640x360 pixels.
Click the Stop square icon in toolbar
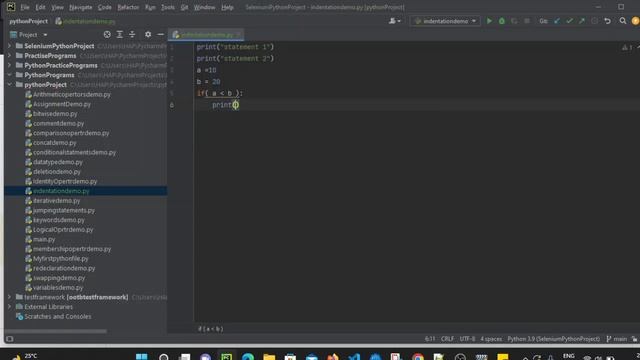pyautogui.click(x=527, y=21)
